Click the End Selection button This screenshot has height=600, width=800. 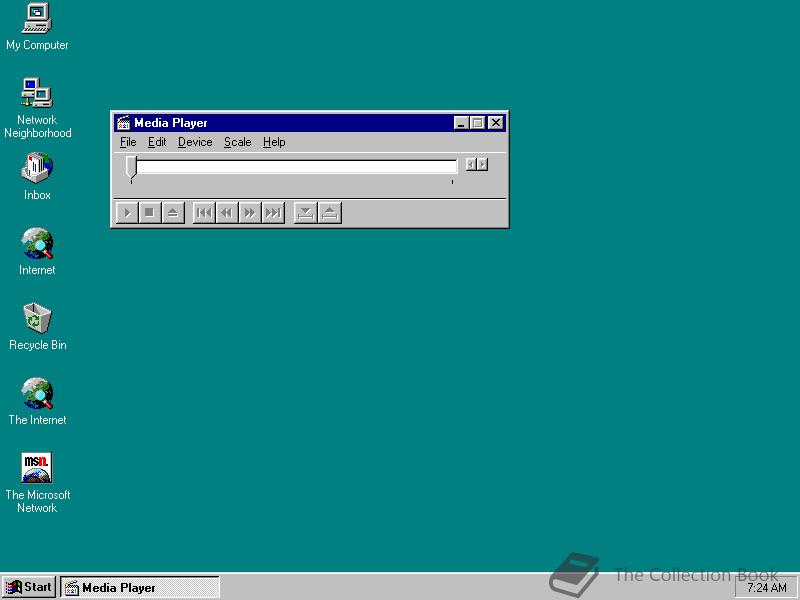click(x=330, y=213)
